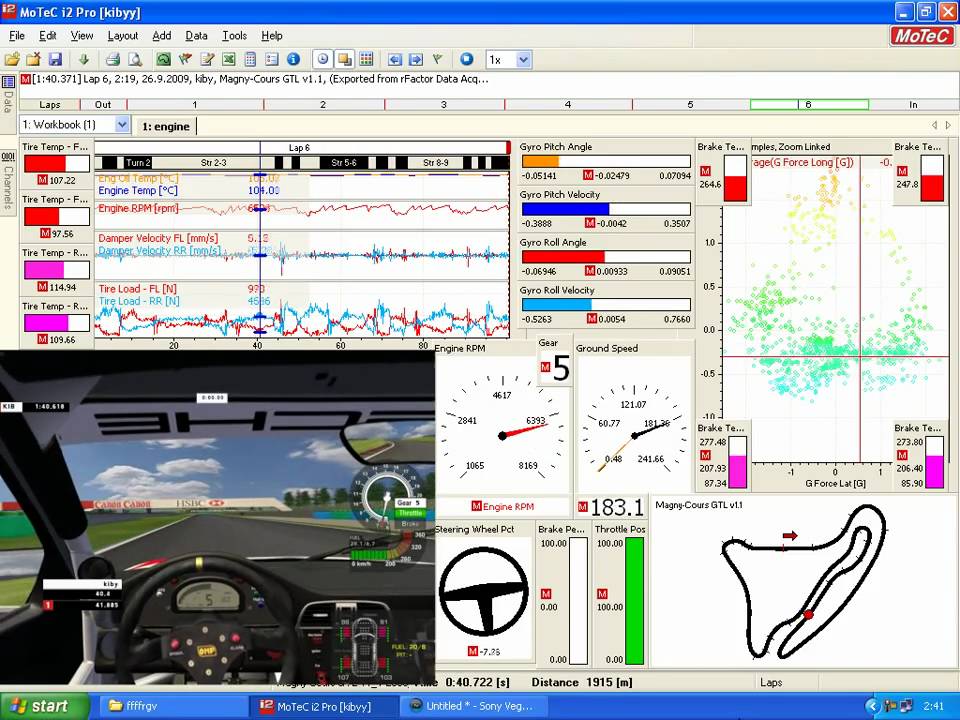Viewport: 960px width, 720px height.
Task: Select the engine worksheet tab
Action: [x=165, y=126]
